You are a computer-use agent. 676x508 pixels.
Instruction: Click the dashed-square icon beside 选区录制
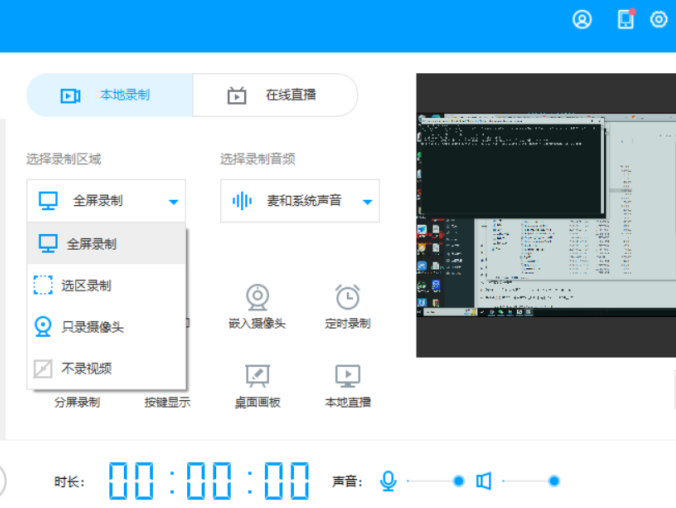coord(43,285)
